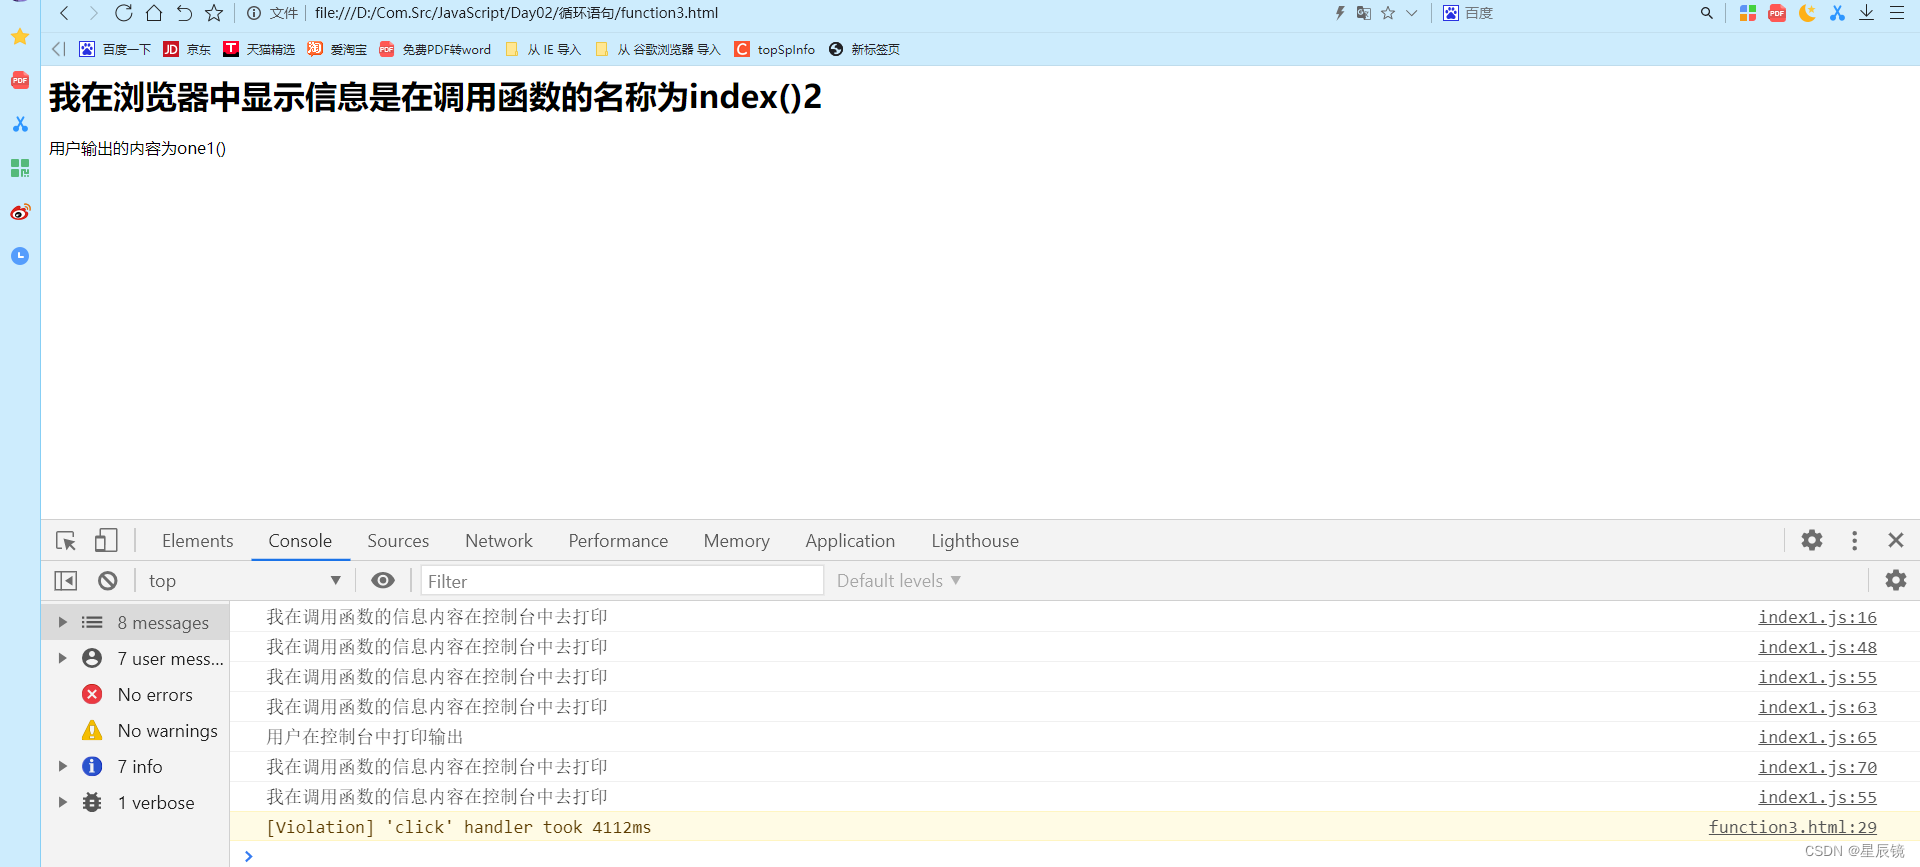1920x867 pixels.
Task: Collapse the bookmarks bar arrow
Action: [x=58, y=49]
